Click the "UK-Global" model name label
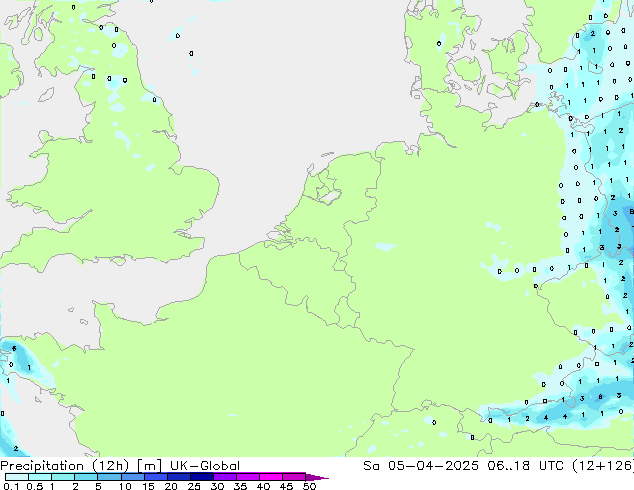 tap(205, 466)
